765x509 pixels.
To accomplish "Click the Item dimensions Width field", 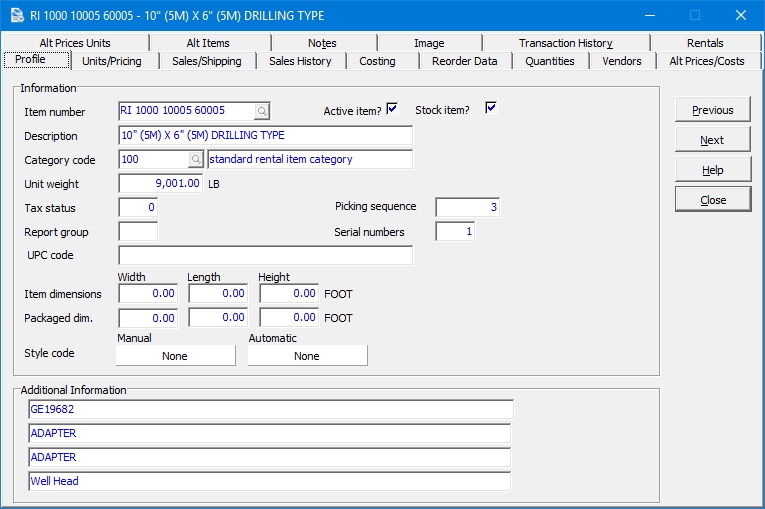I will [x=148, y=293].
